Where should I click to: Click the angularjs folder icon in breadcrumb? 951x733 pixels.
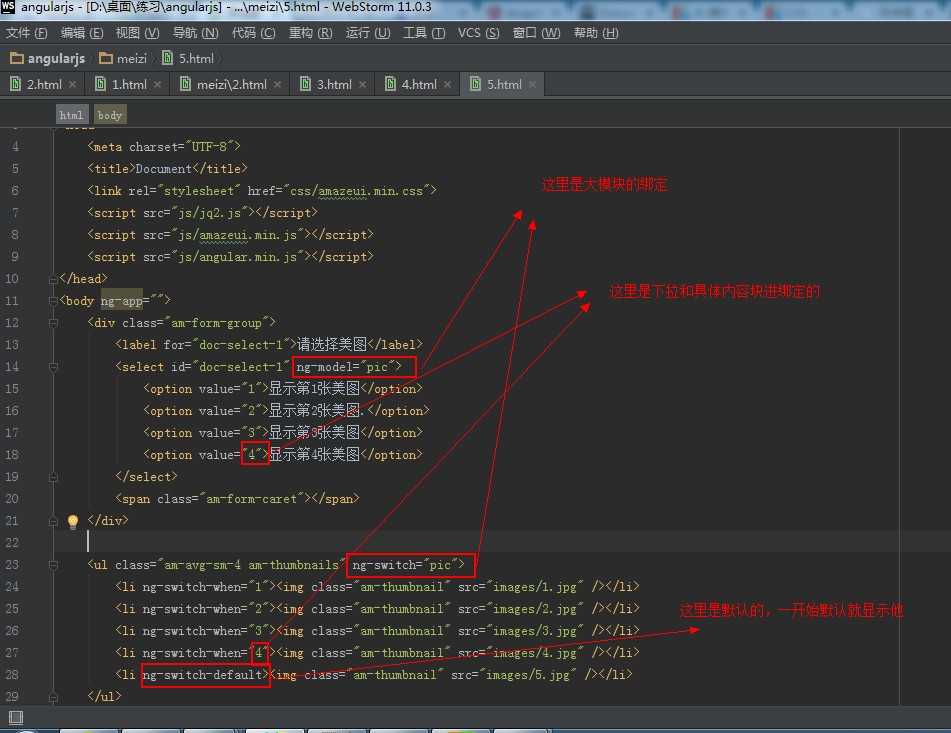pos(17,58)
